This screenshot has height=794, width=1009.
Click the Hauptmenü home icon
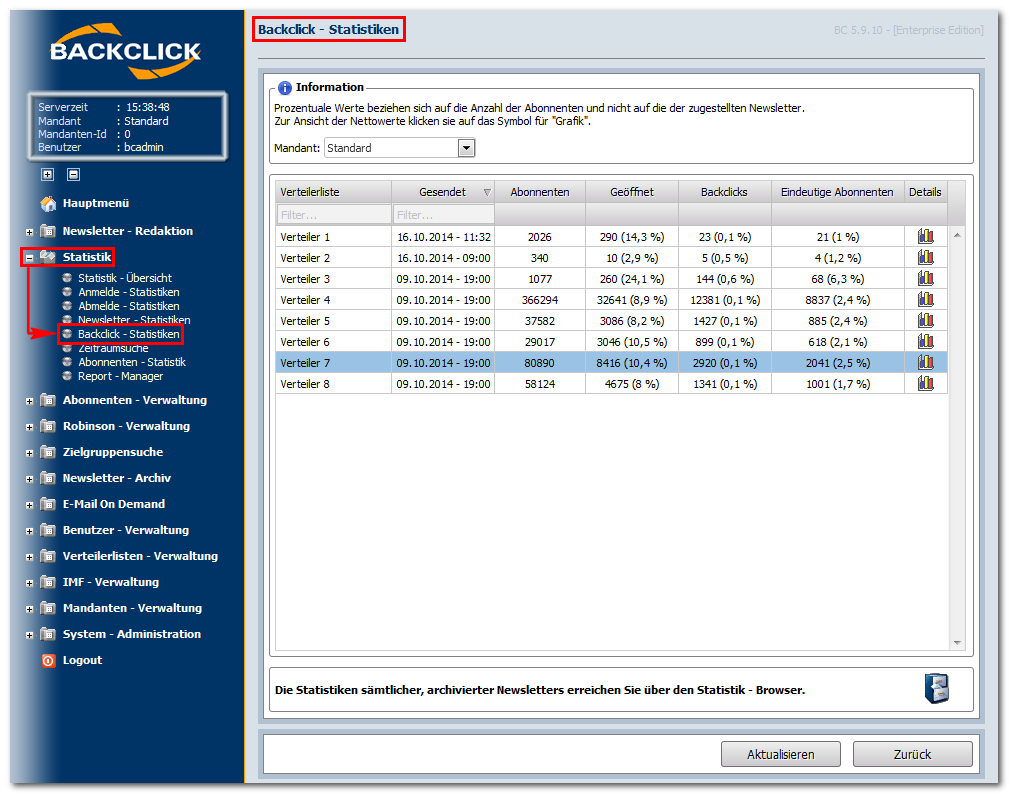[48, 203]
